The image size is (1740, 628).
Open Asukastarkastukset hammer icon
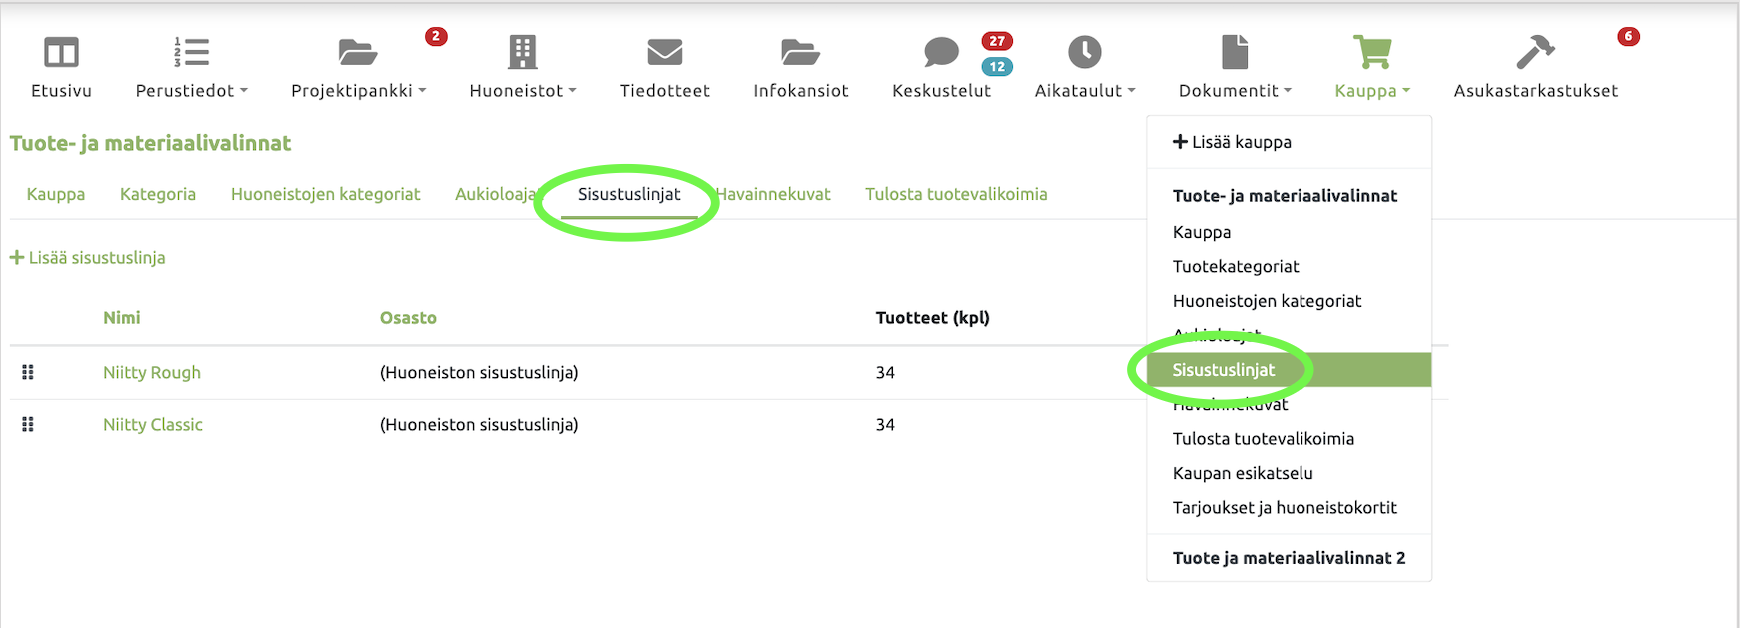point(1535,52)
